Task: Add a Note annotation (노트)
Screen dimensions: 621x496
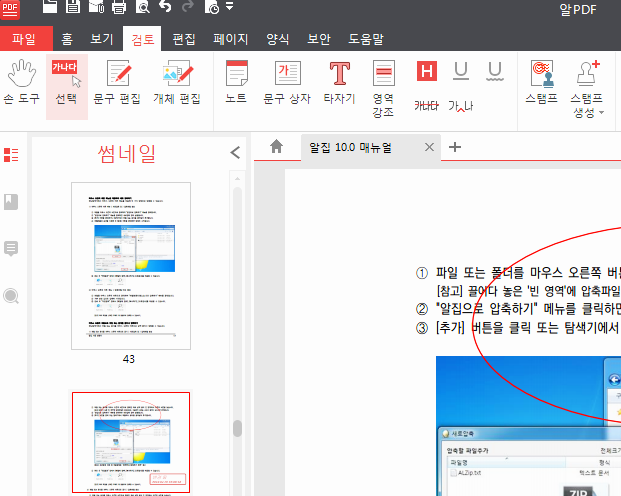Action: 236,82
